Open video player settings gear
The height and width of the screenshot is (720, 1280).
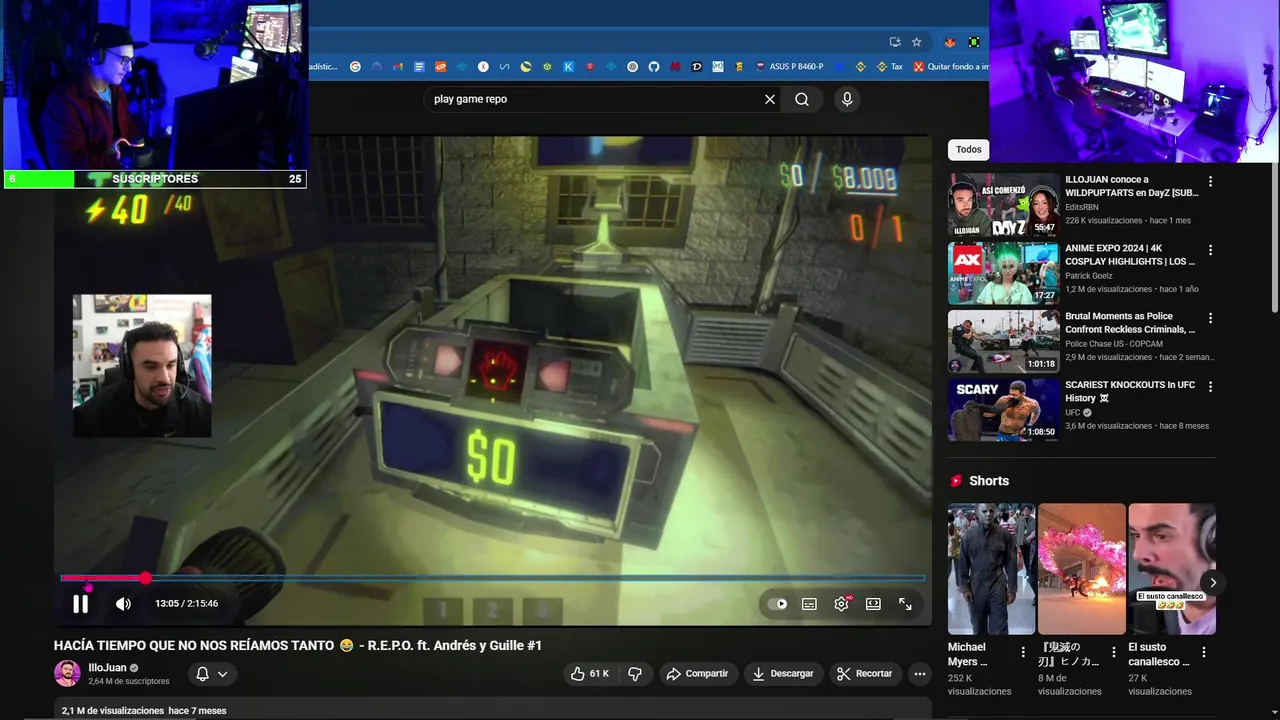pos(841,604)
